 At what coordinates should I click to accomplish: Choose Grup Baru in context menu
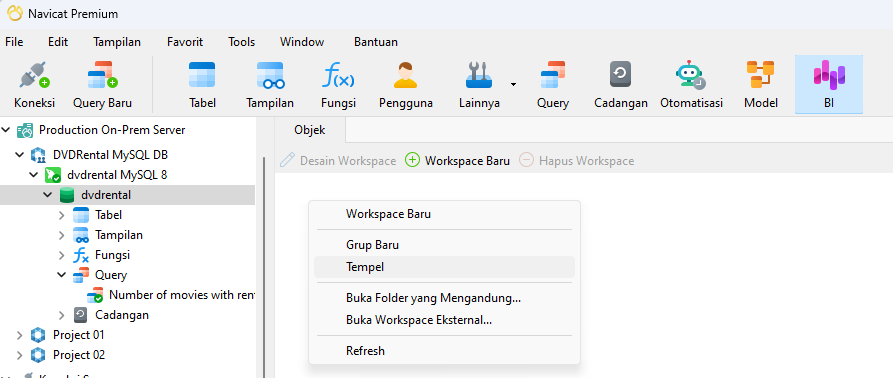[x=444, y=245]
